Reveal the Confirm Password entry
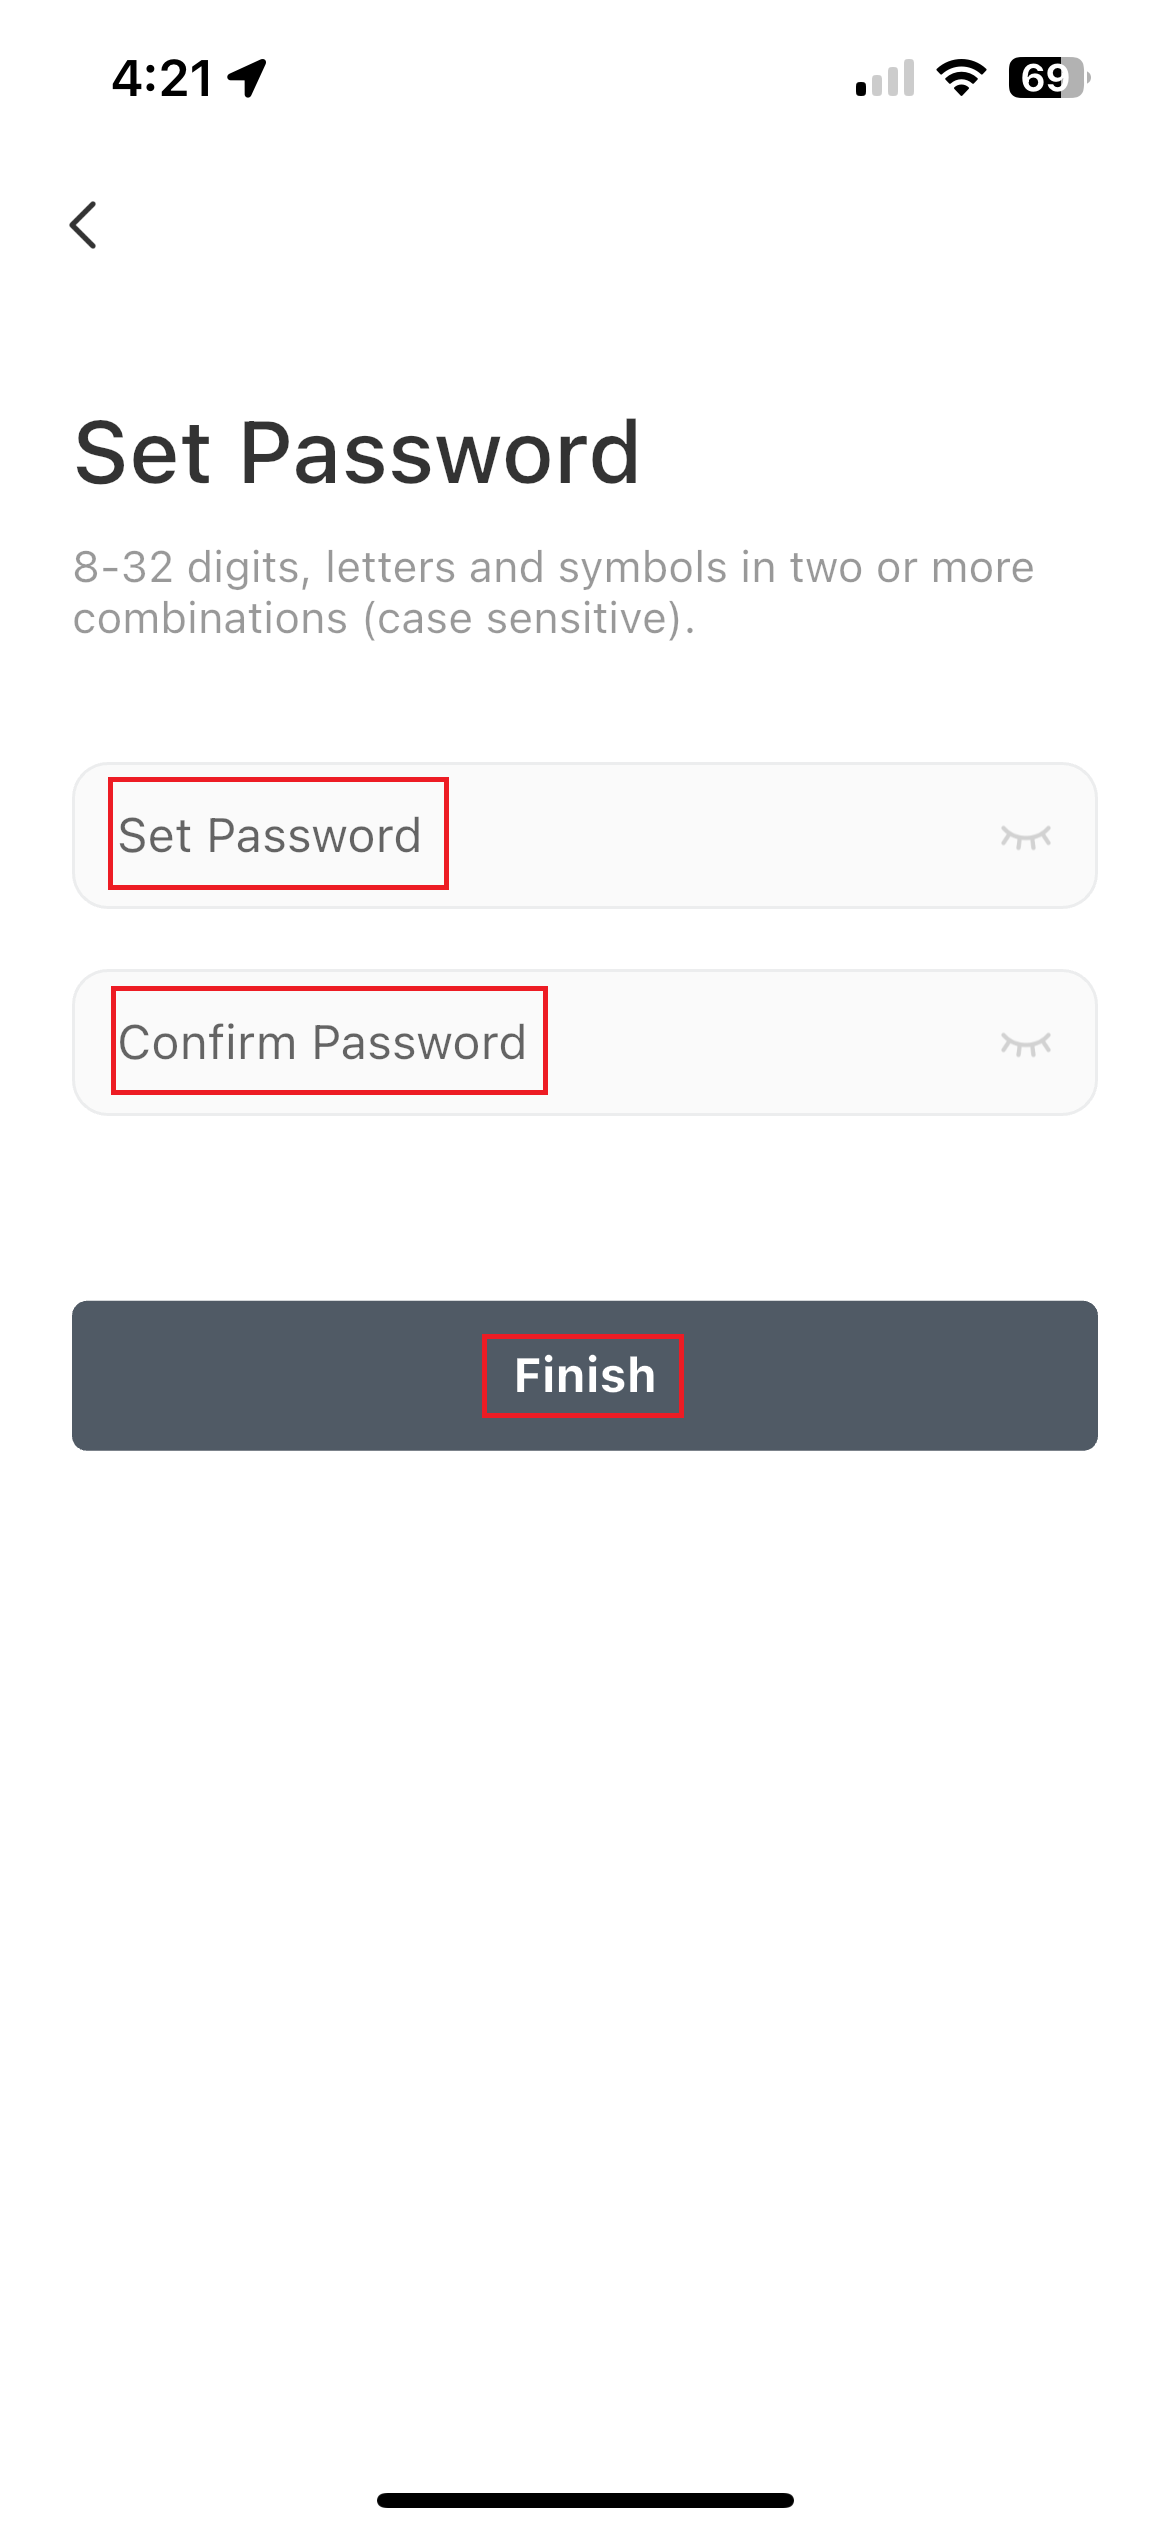 pos(1025,1043)
